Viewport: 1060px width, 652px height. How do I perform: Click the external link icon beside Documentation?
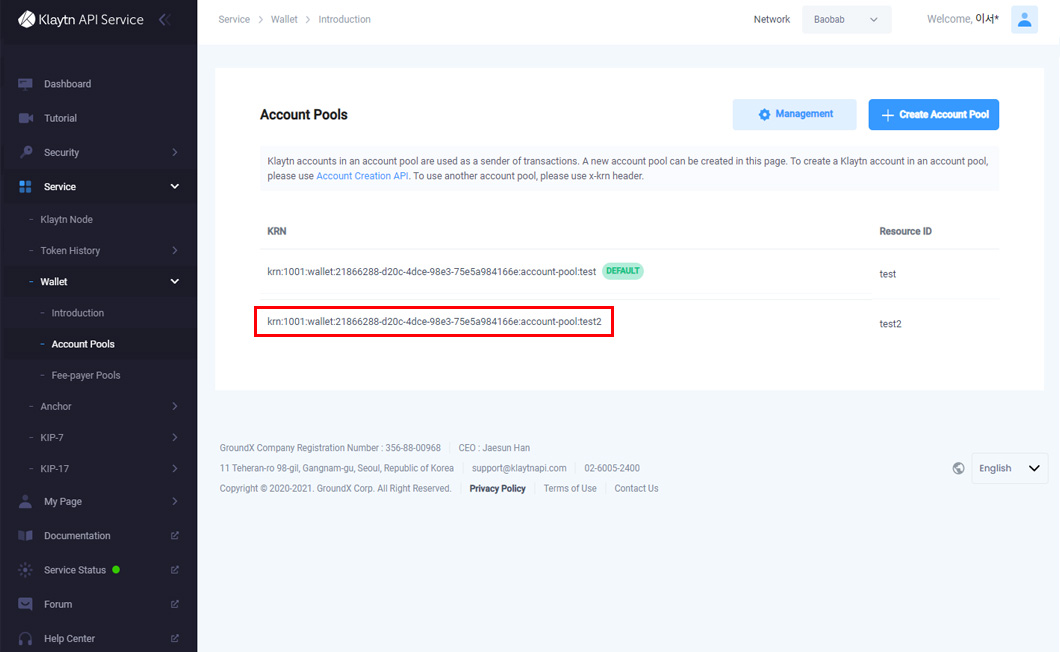click(x=174, y=536)
